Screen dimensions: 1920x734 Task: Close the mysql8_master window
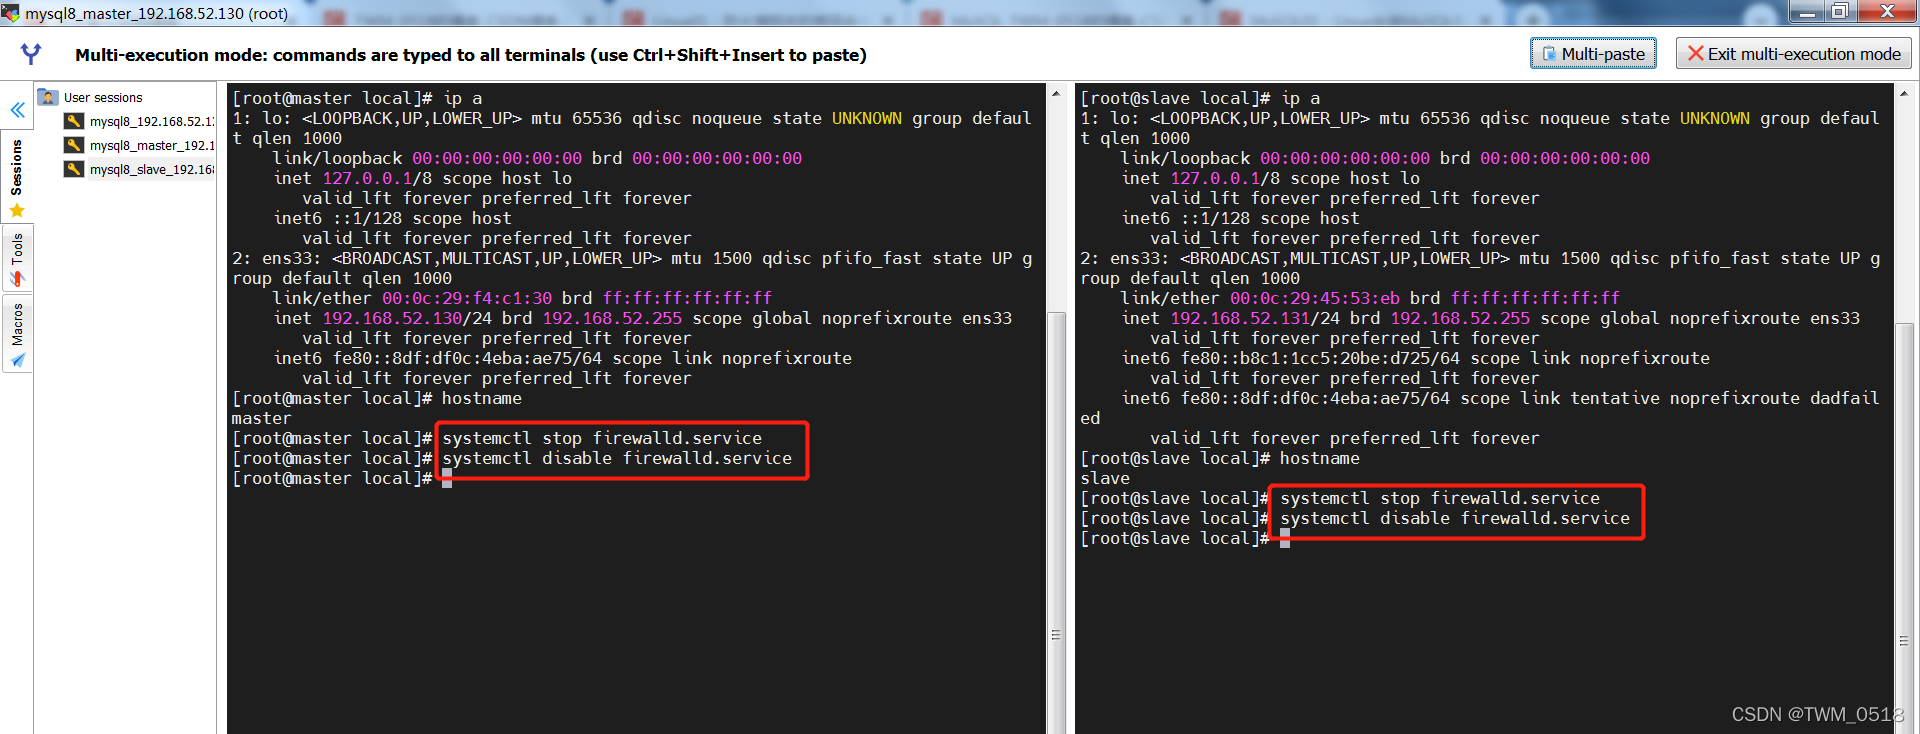[x=1886, y=12]
